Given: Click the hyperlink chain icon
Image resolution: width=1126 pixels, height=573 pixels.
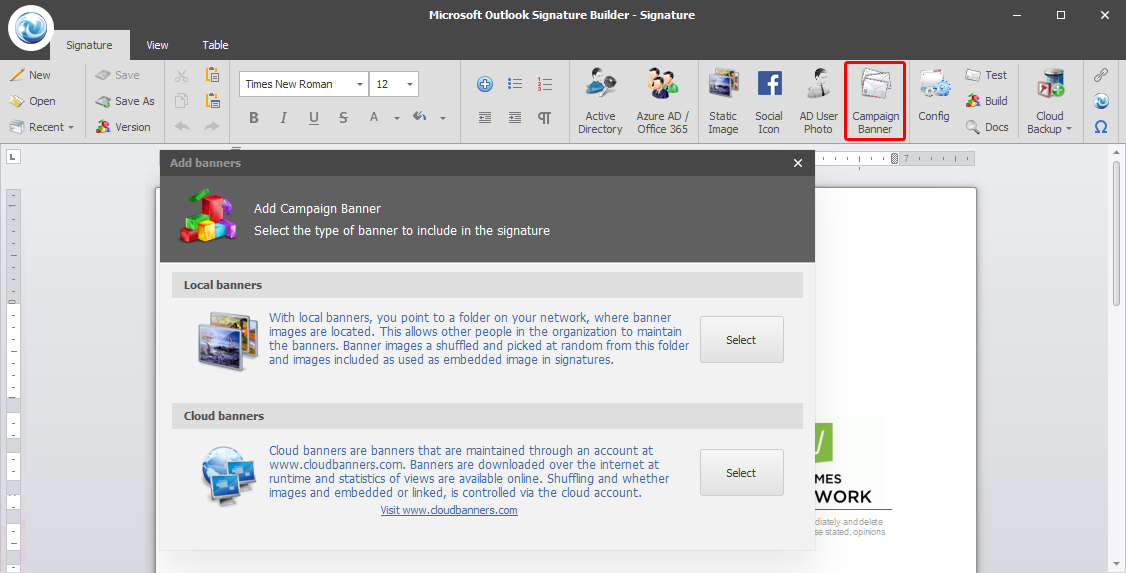Looking at the screenshot, I should [1101, 75].
